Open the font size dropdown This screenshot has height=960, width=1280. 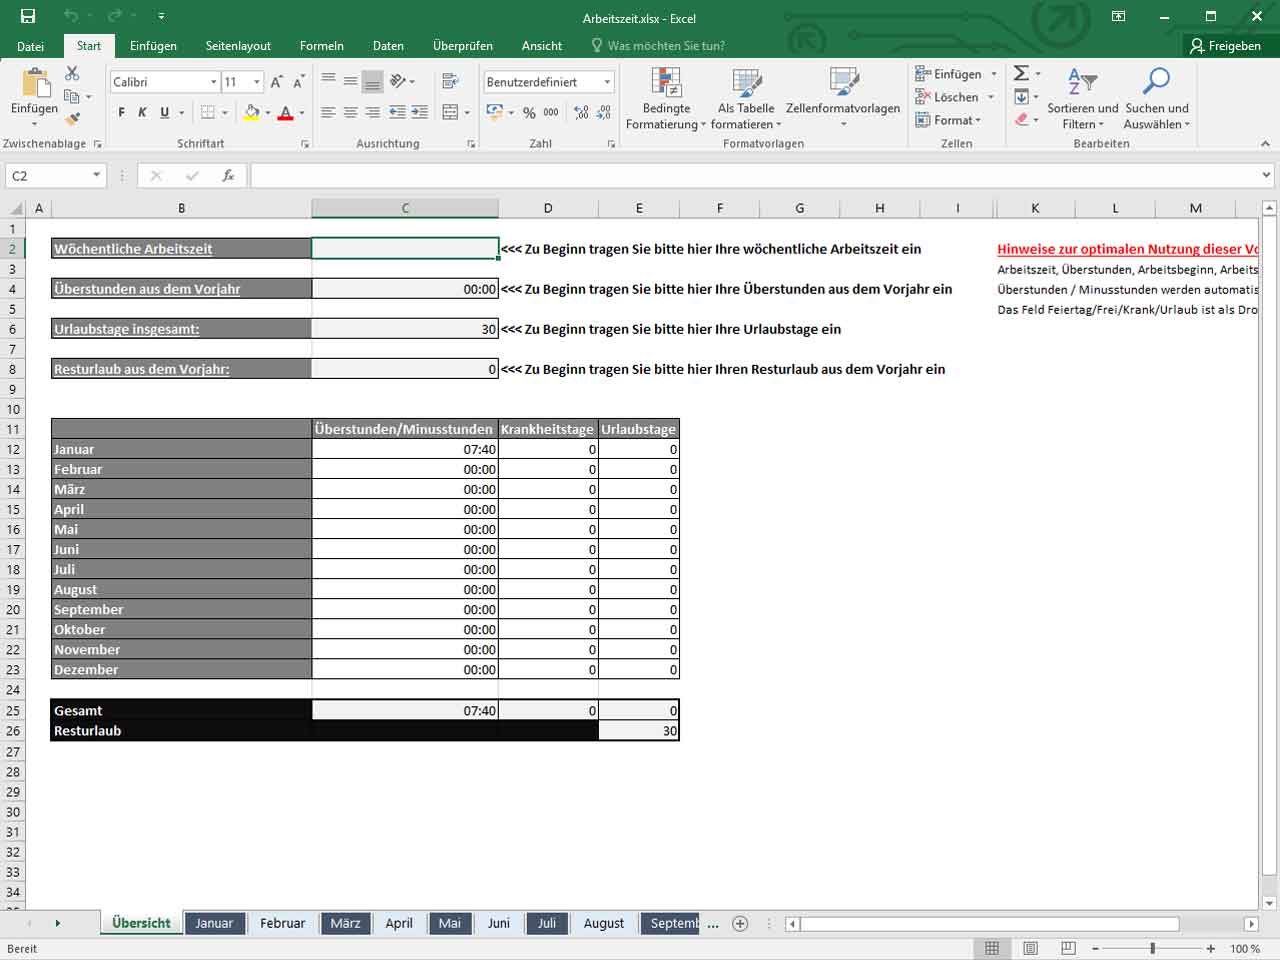pos(257,82)
